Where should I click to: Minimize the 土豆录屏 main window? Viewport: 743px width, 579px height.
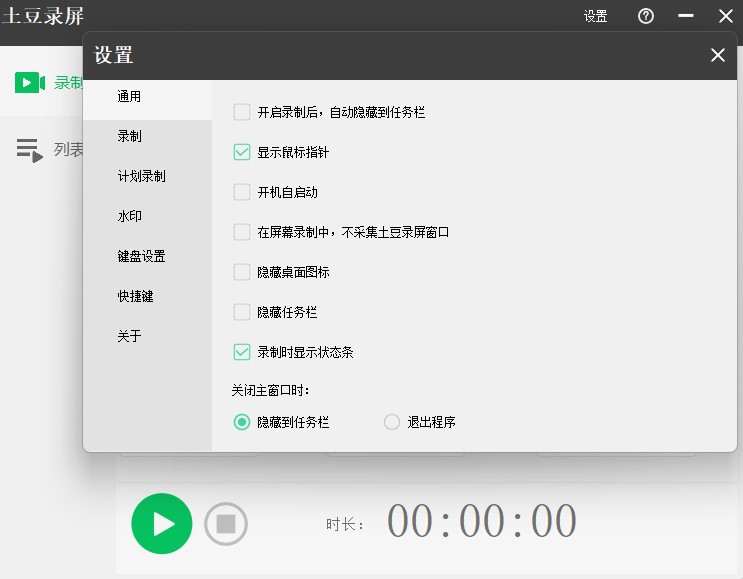pos(685,16)
